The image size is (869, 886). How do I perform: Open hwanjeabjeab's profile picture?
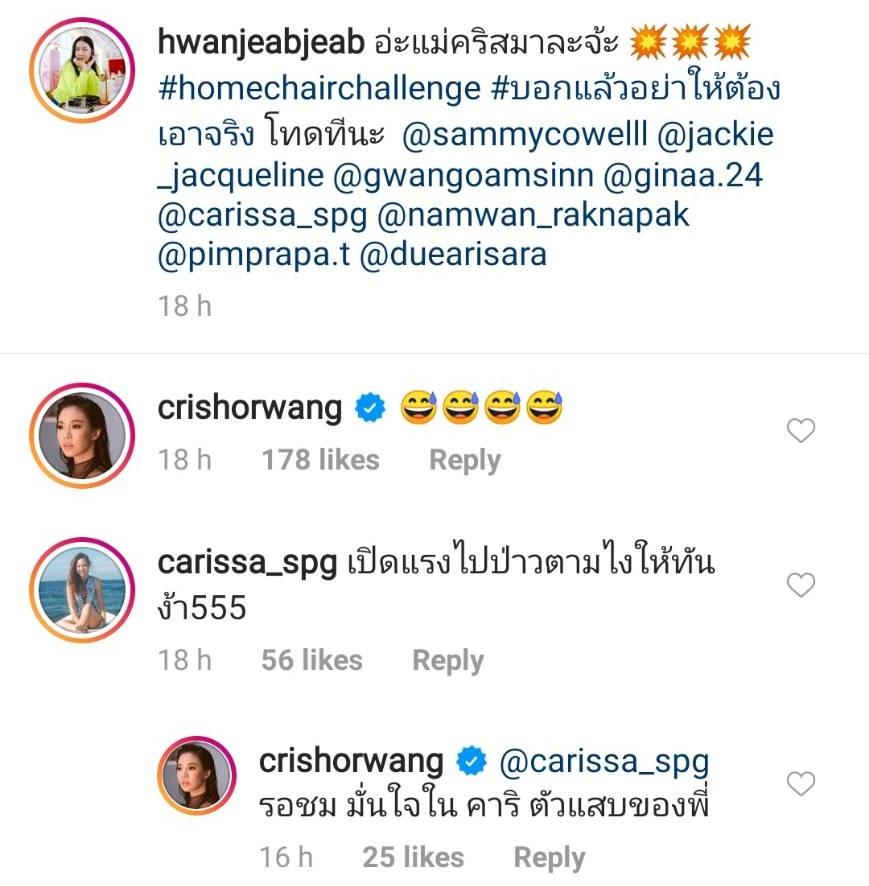click(82, 70)
